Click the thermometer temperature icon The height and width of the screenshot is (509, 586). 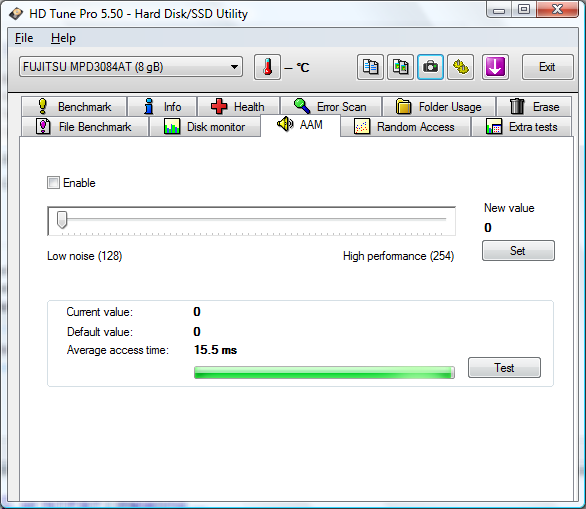pyautogui.click(x=267, y=67)
